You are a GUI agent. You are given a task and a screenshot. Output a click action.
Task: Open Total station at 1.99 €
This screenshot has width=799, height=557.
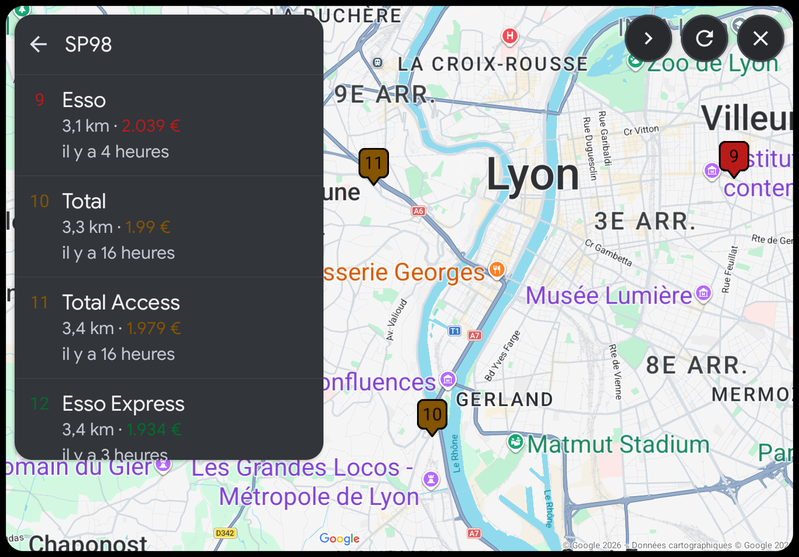(x=169, y=227)
